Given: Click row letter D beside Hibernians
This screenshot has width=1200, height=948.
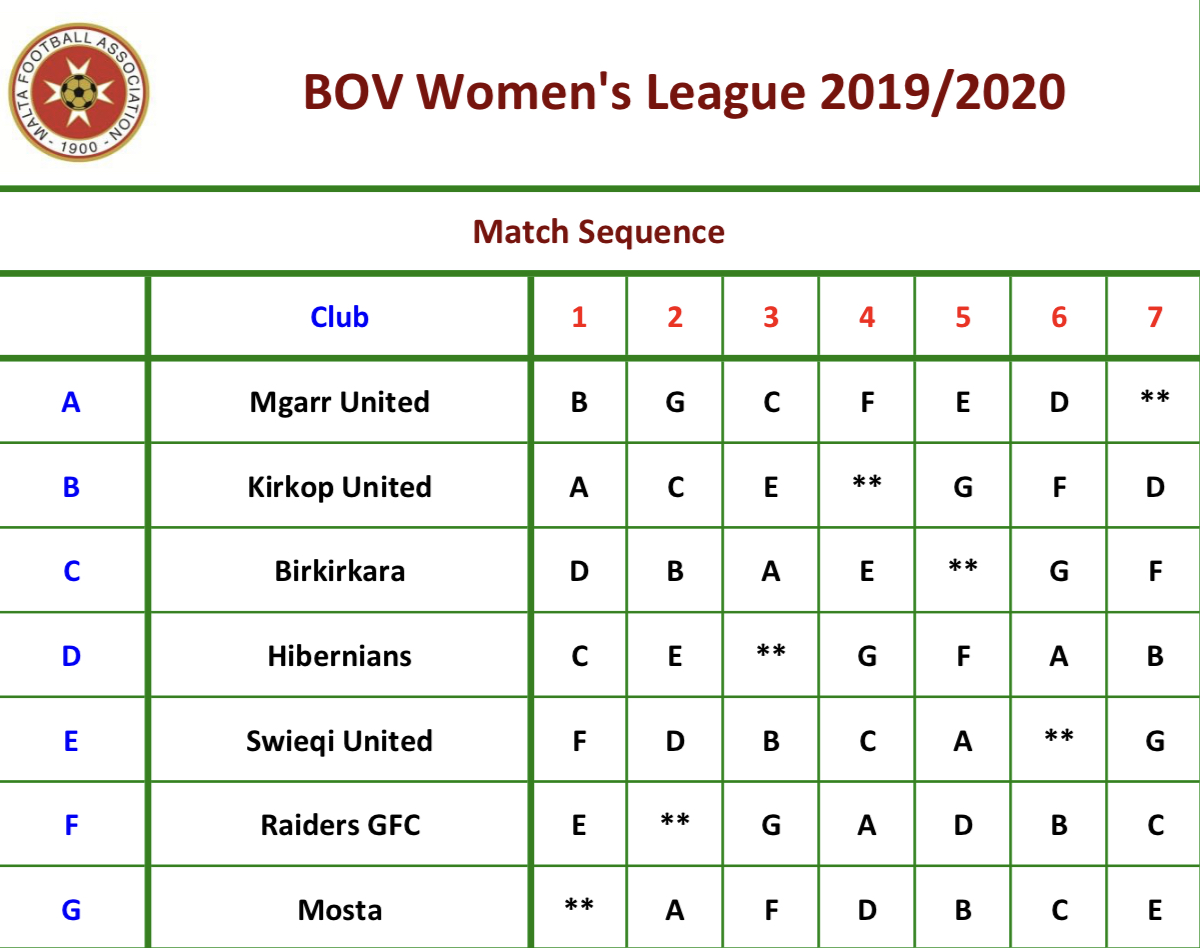Looking at the screenshot, I should pyautogui.click(x=71, y=656).
